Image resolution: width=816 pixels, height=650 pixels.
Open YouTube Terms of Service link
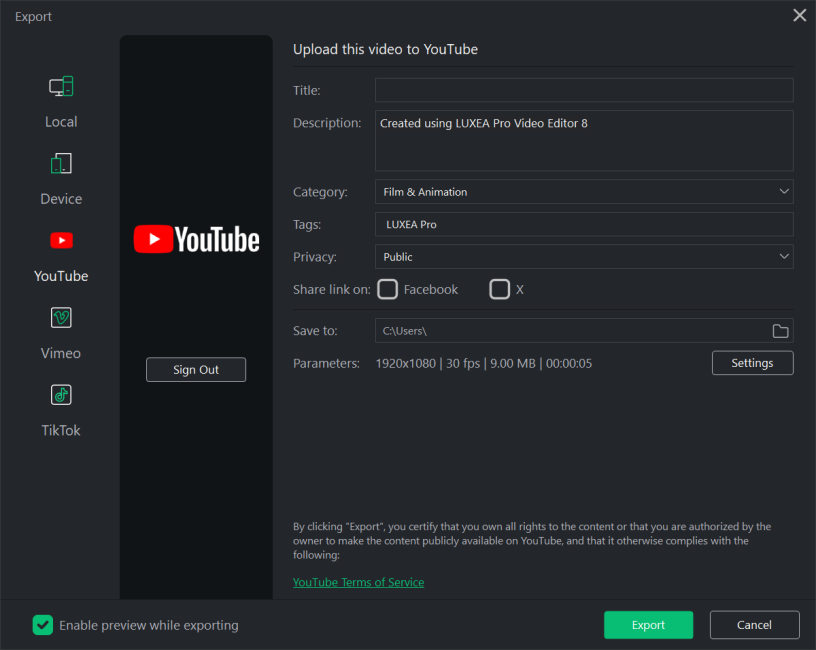click(358, 582)
